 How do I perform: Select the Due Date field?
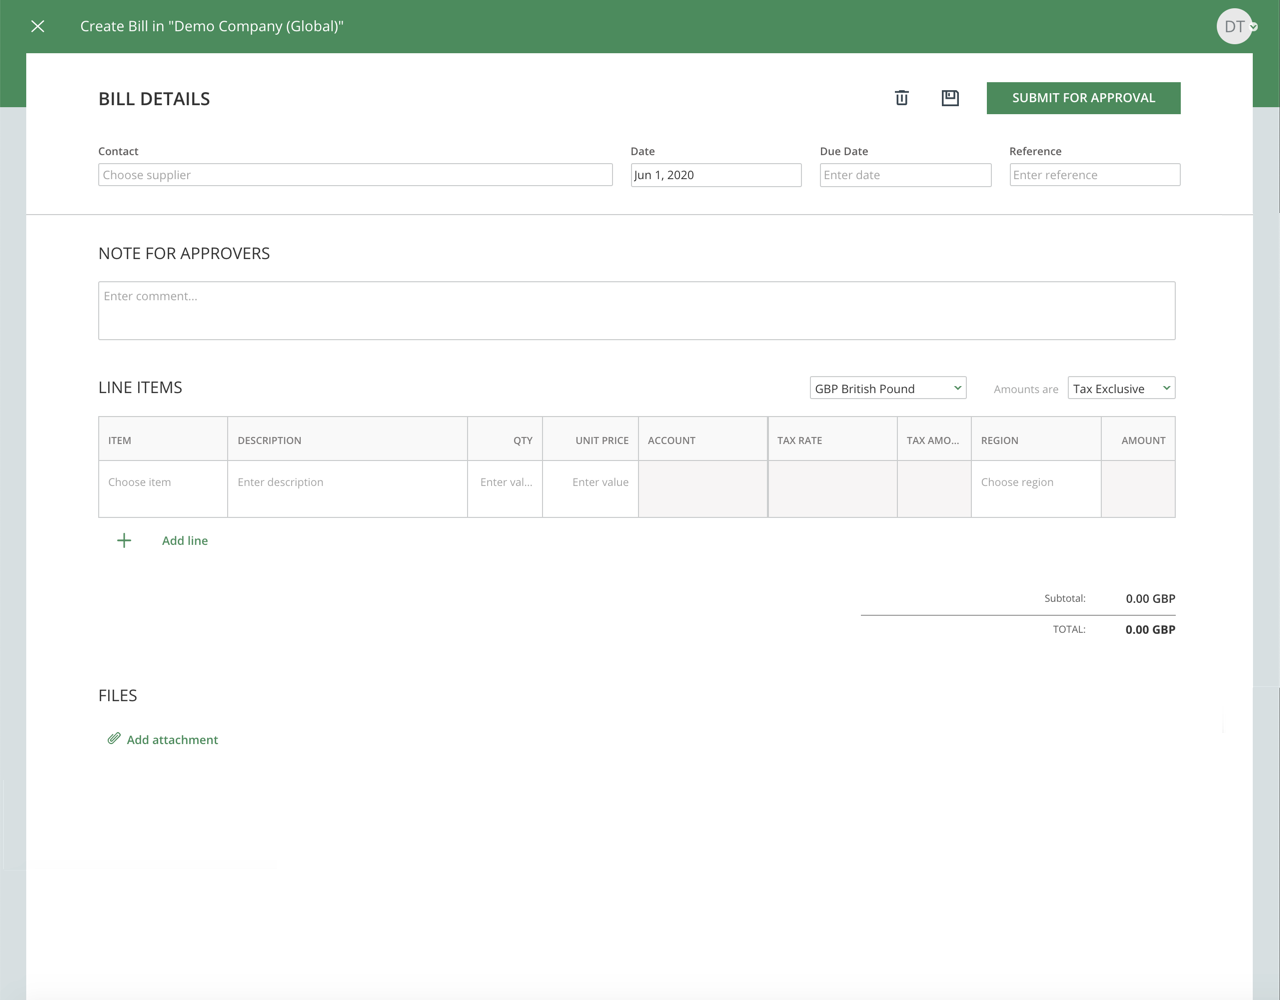click(x=904, y=174)
